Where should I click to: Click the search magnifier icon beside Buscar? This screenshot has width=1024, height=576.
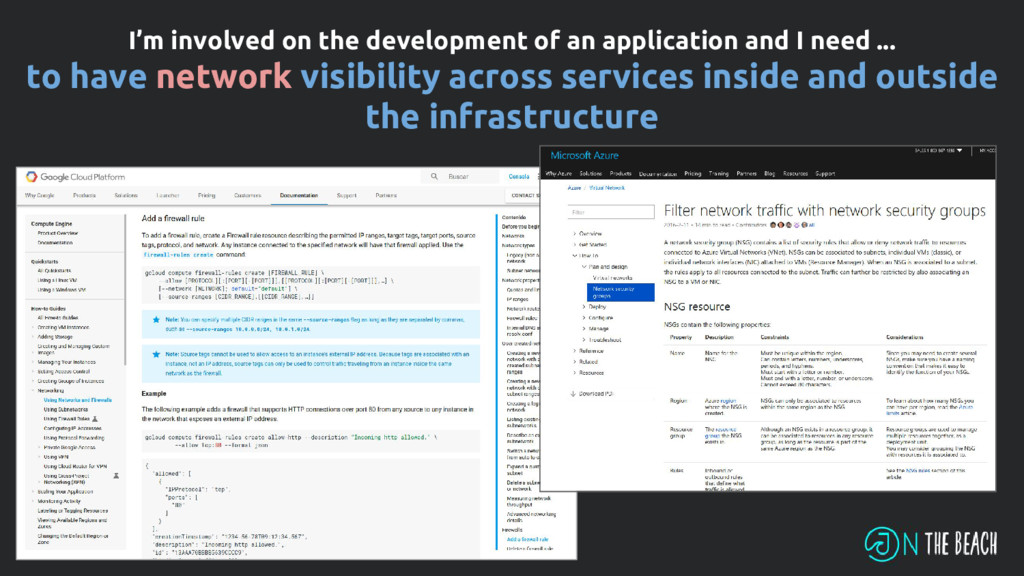(433, 177)
